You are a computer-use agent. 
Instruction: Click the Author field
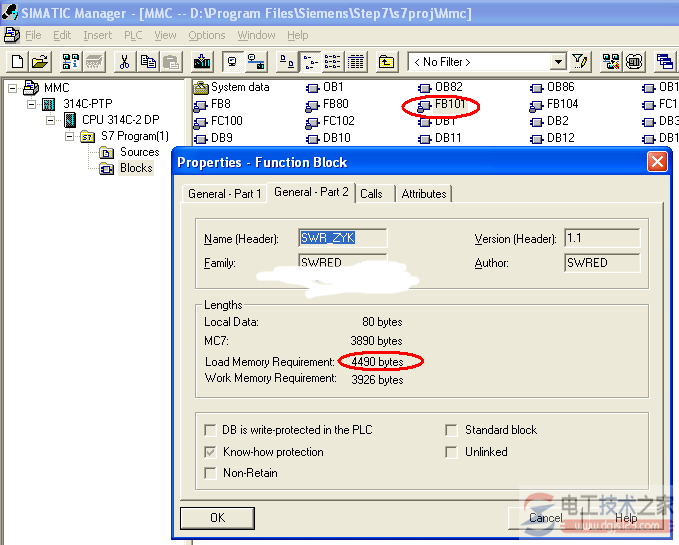tap(602, 263)
